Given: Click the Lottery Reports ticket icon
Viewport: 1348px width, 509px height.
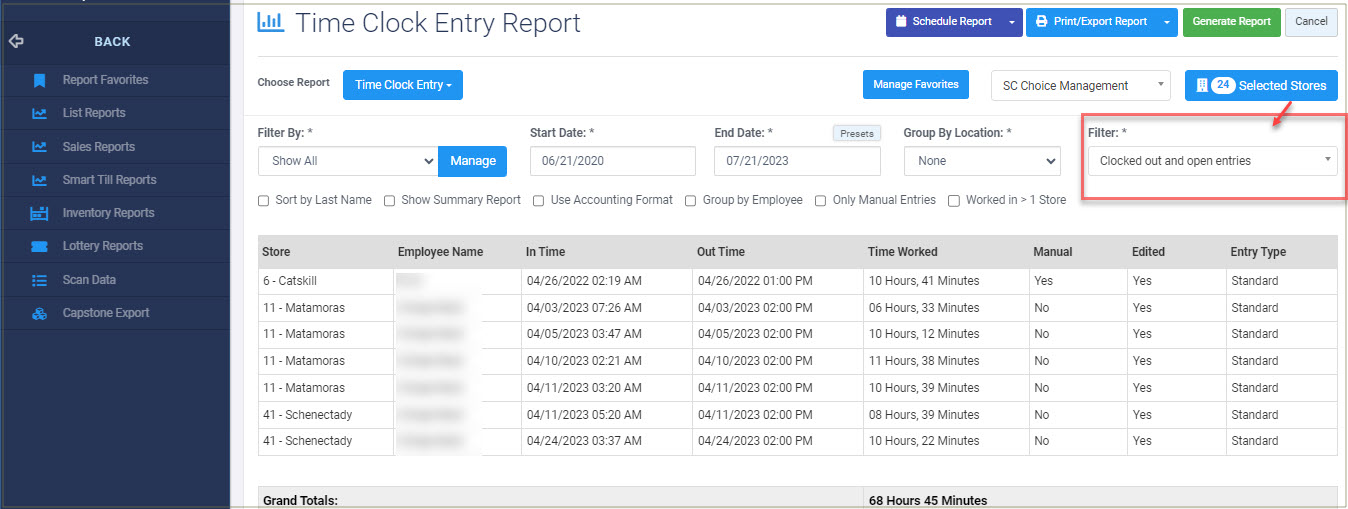Looking at the screenshot, I should (x=39, y=246).
